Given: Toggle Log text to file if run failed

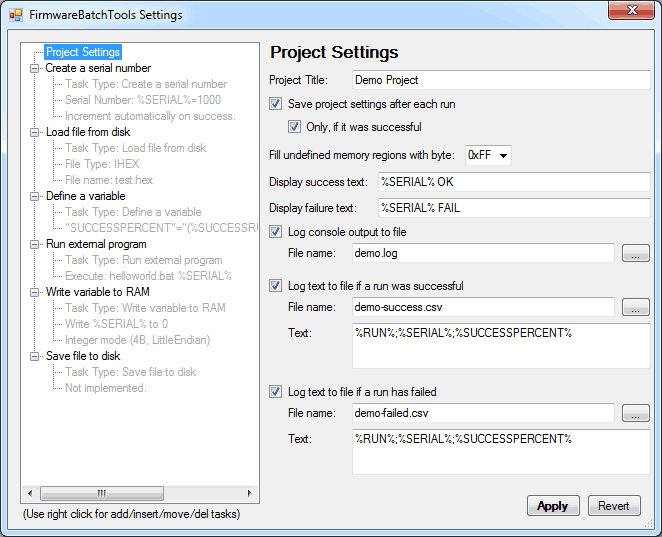Looking at the screenshot, I should [x=276, y=392].
